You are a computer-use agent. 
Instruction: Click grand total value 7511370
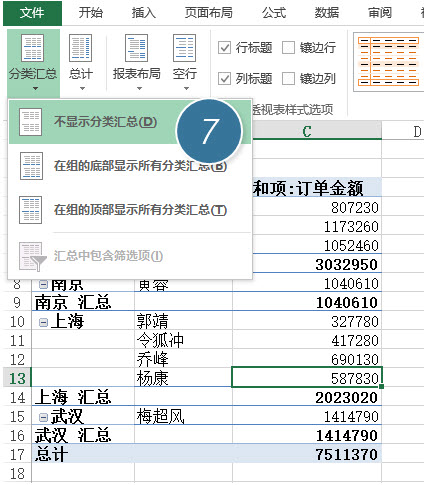pos(307,455)
